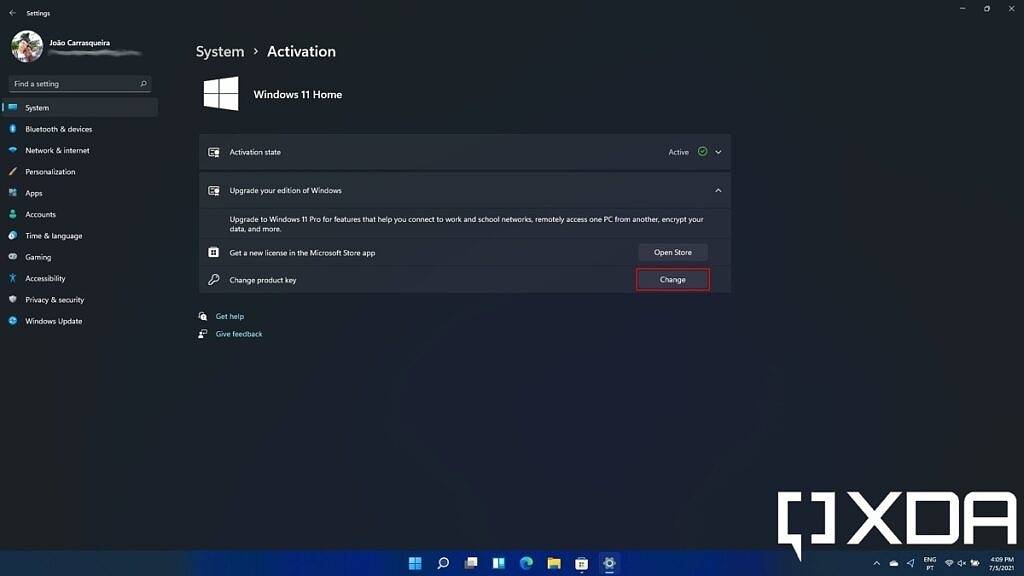Select Personalization in the sidebar
Viewport: 1024px width, 576px height.
pos(52,171)
